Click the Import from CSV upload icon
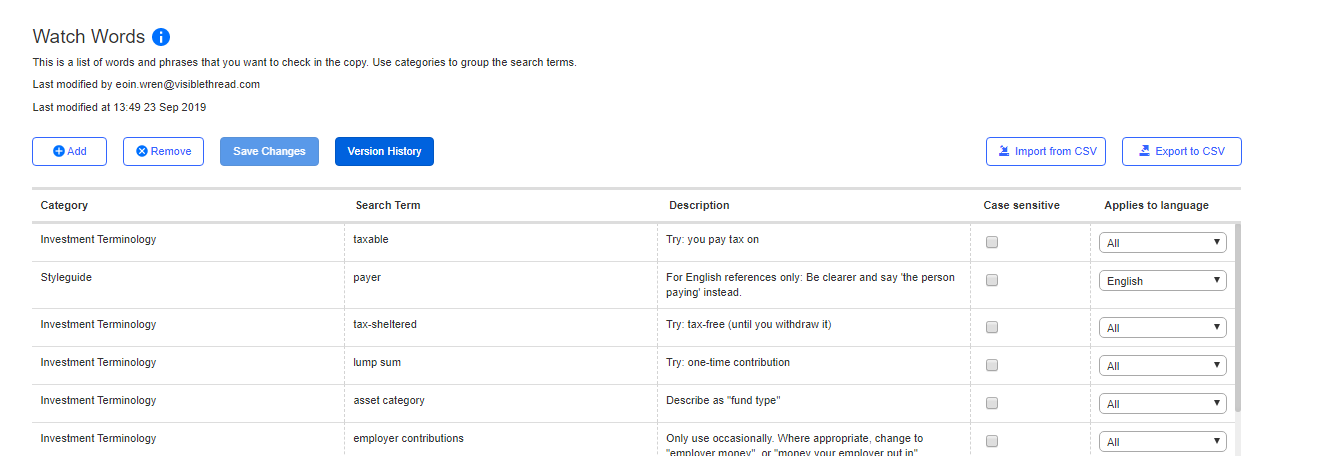The image size is (1327, 456). coord(1004,151)
